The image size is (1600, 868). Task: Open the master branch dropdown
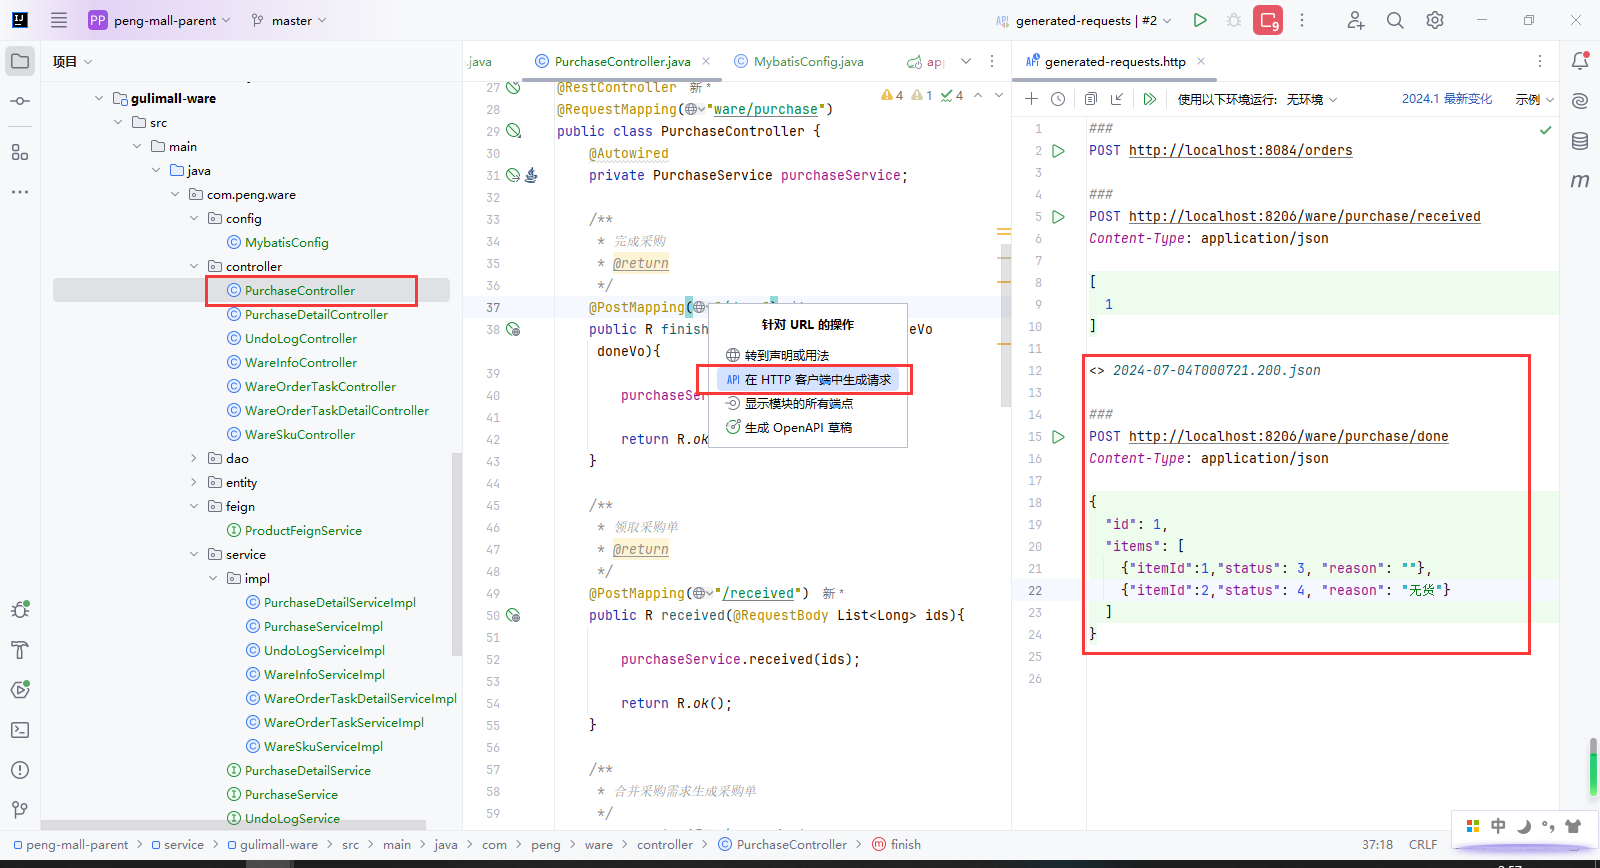tap(289, 20)
